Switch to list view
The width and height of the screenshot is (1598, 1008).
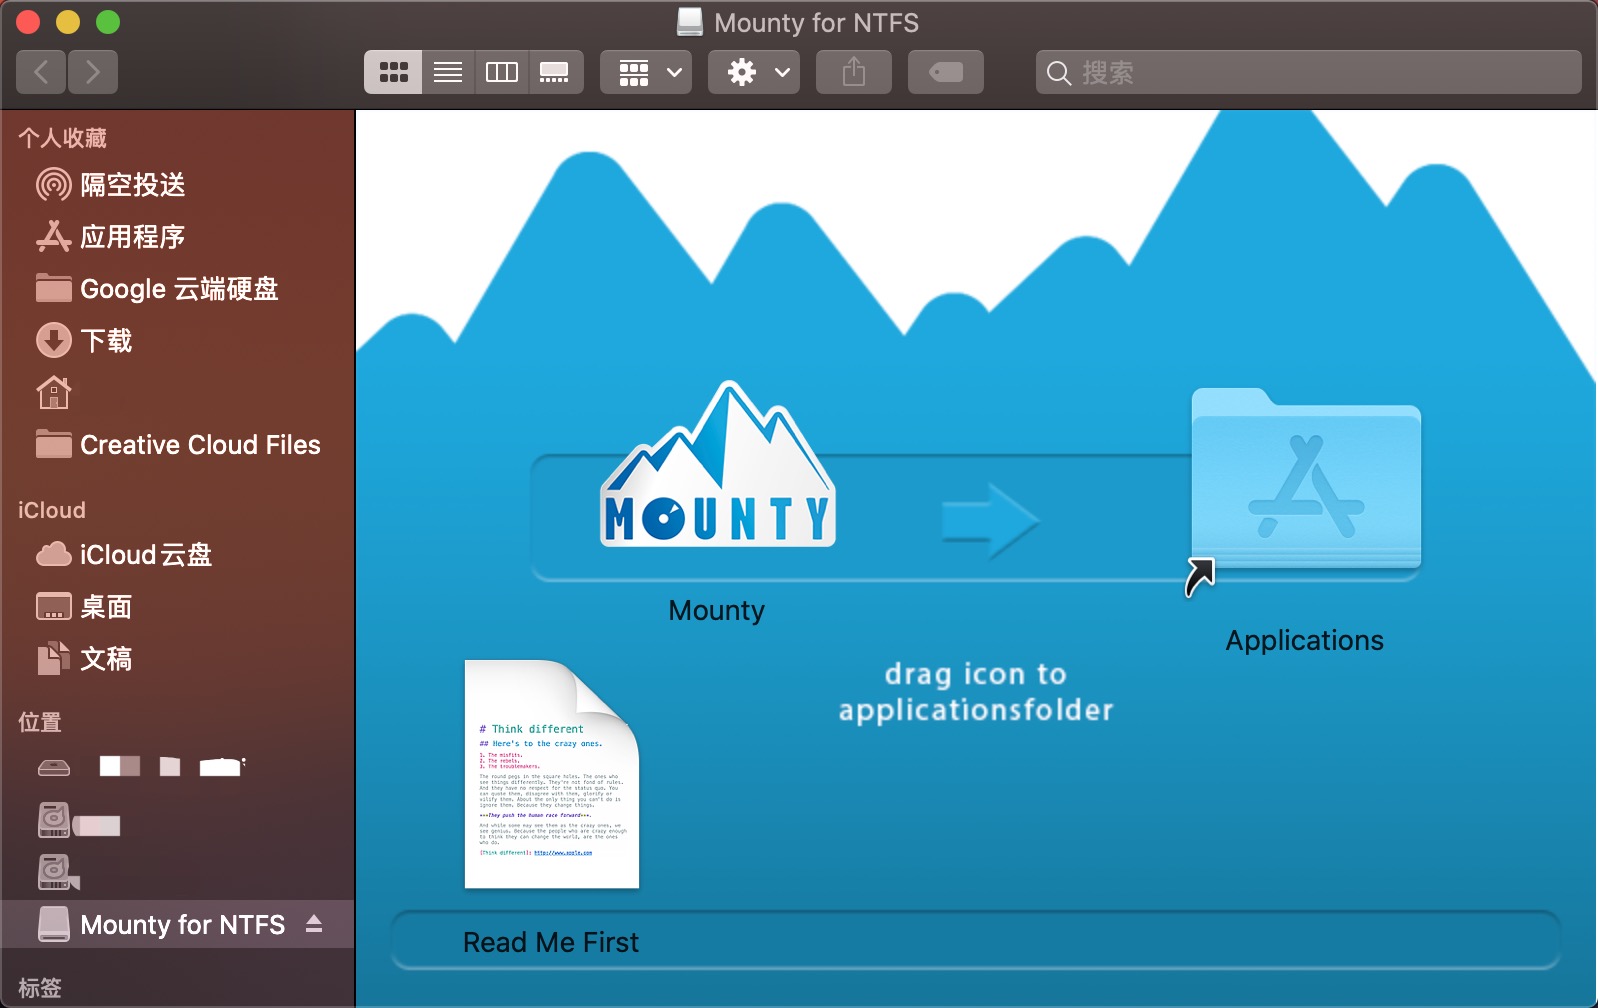(x=448, y=72)
